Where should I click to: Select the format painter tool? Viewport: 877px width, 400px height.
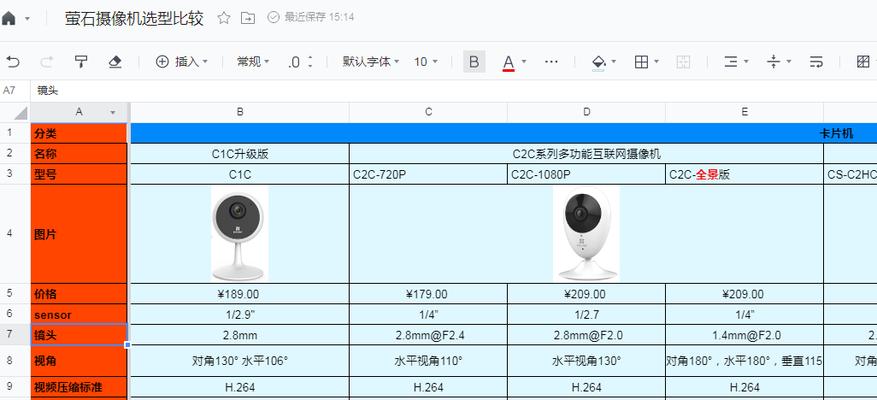[81, 62]
